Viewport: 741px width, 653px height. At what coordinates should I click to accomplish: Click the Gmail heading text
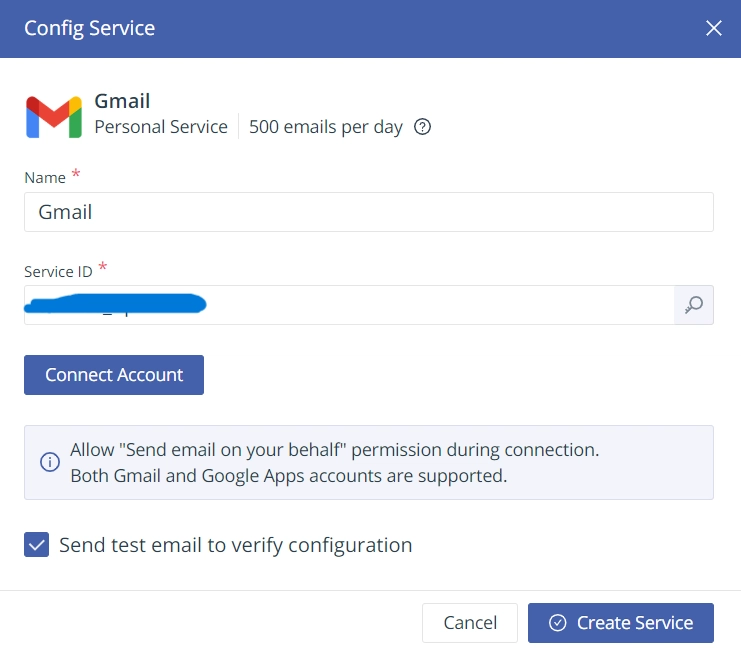(122, 101)
